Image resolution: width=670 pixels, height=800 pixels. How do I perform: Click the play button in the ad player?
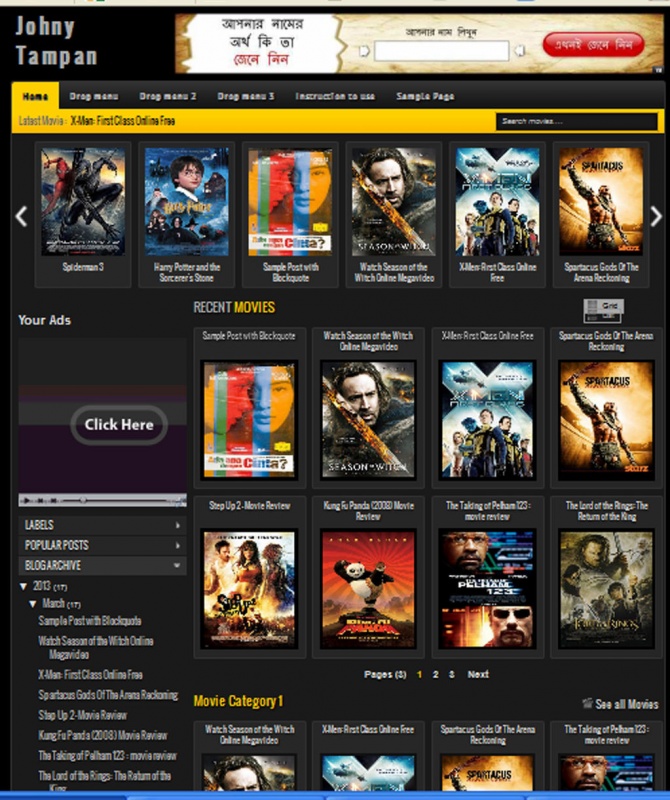coord(27,501)
